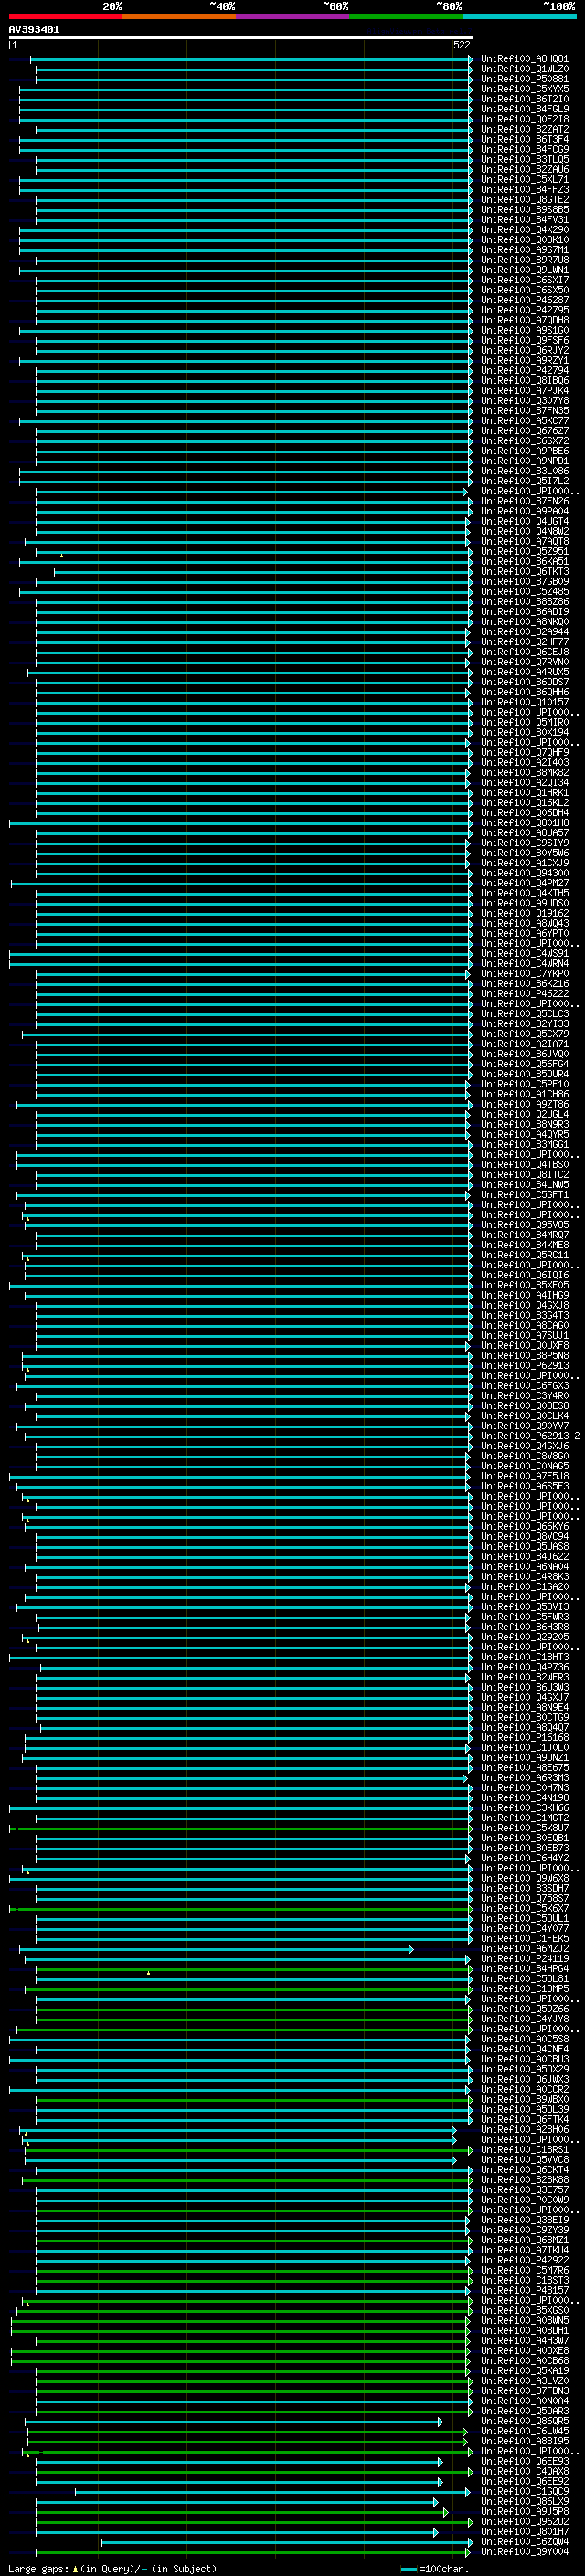Open hit UniRef100_P50881
This screenshot has width=585, height=2576.
click(x=525, y=79)
